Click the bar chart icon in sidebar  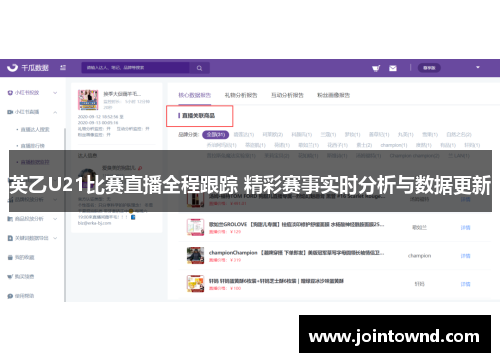10,219
